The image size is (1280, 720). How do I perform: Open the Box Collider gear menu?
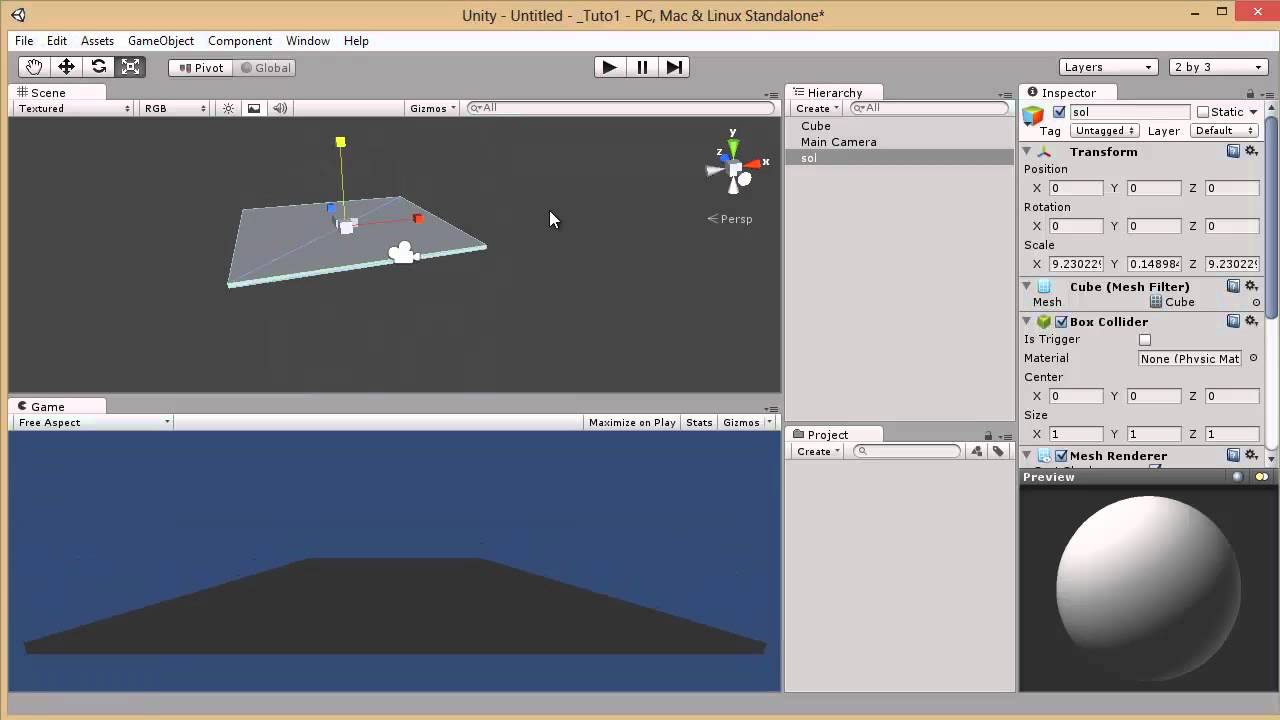point(1251,321)
